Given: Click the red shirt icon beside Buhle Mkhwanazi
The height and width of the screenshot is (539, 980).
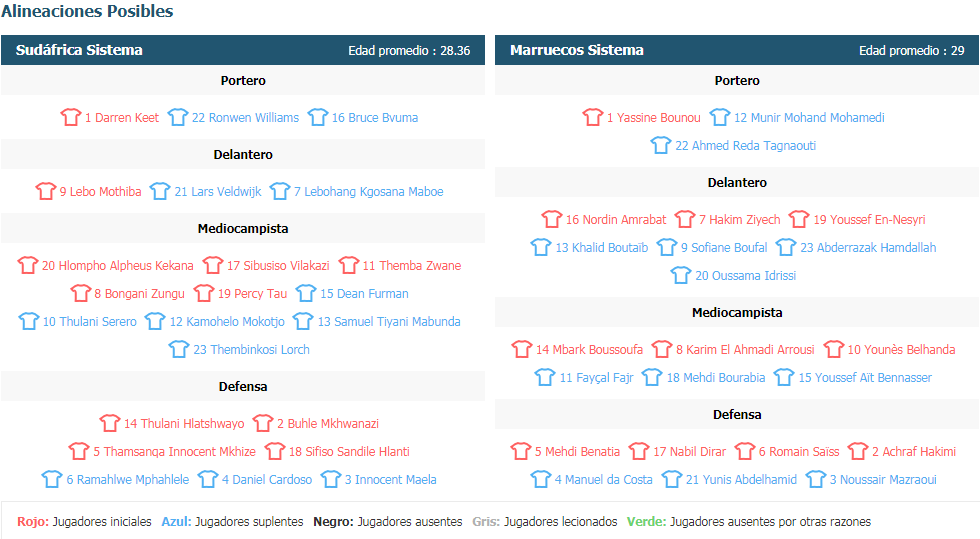Looking at the screenshot, I should click(262, 423).
